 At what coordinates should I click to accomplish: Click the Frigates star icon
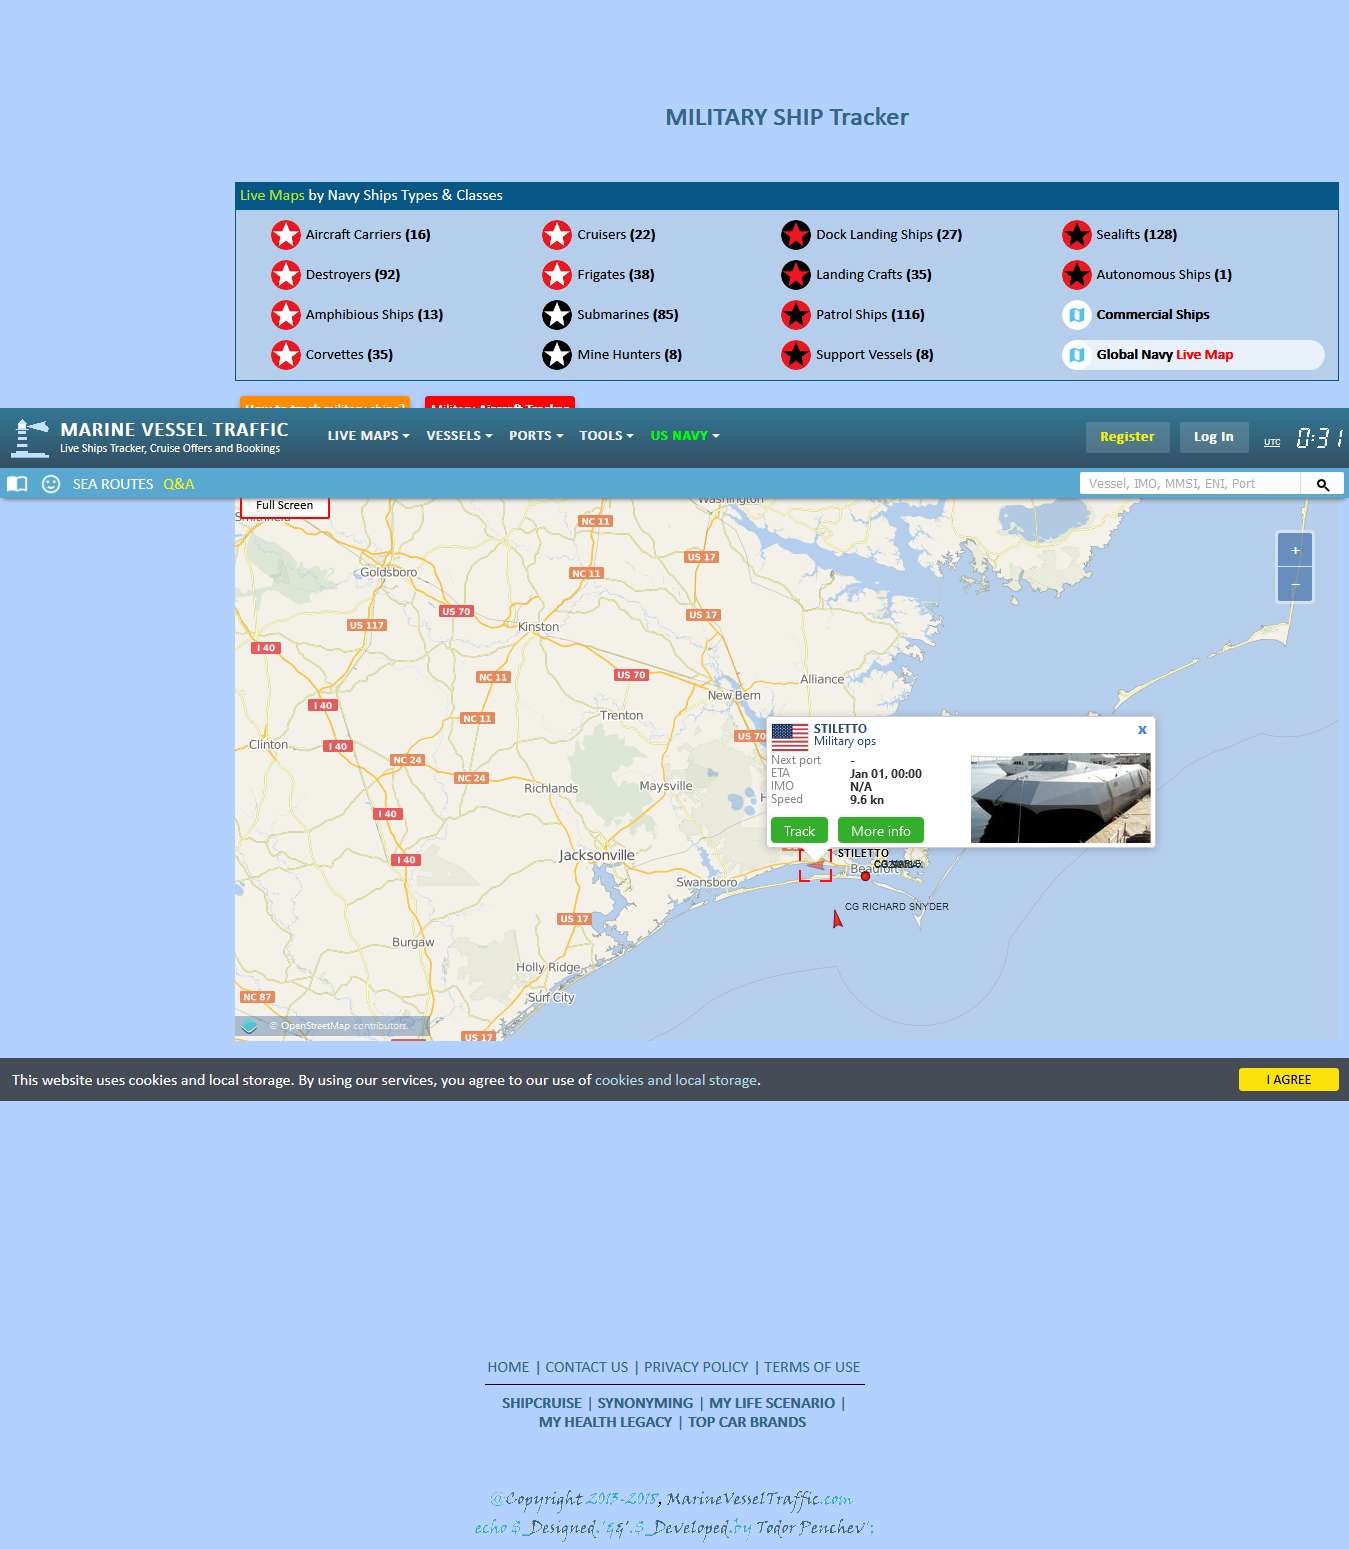[x=557, y=275]
